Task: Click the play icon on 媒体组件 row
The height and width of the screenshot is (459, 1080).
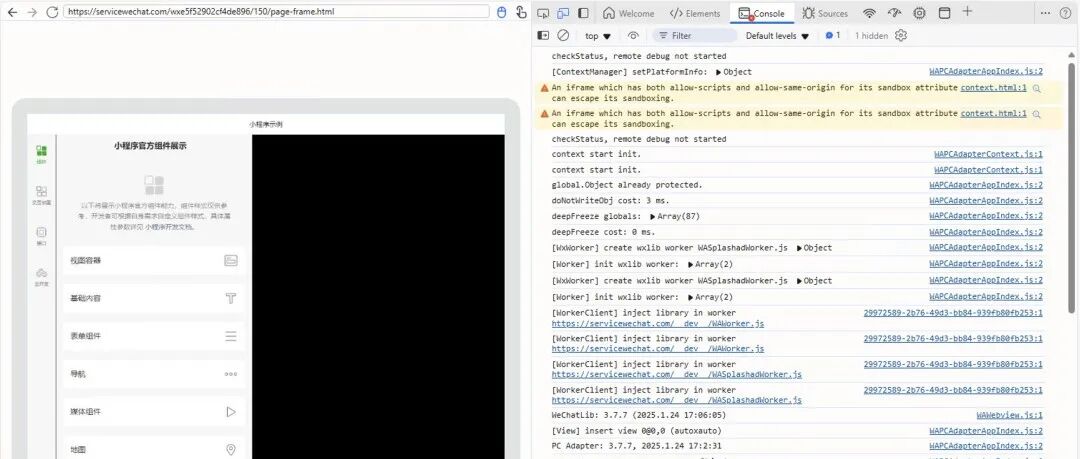Action: pos(231,412)
